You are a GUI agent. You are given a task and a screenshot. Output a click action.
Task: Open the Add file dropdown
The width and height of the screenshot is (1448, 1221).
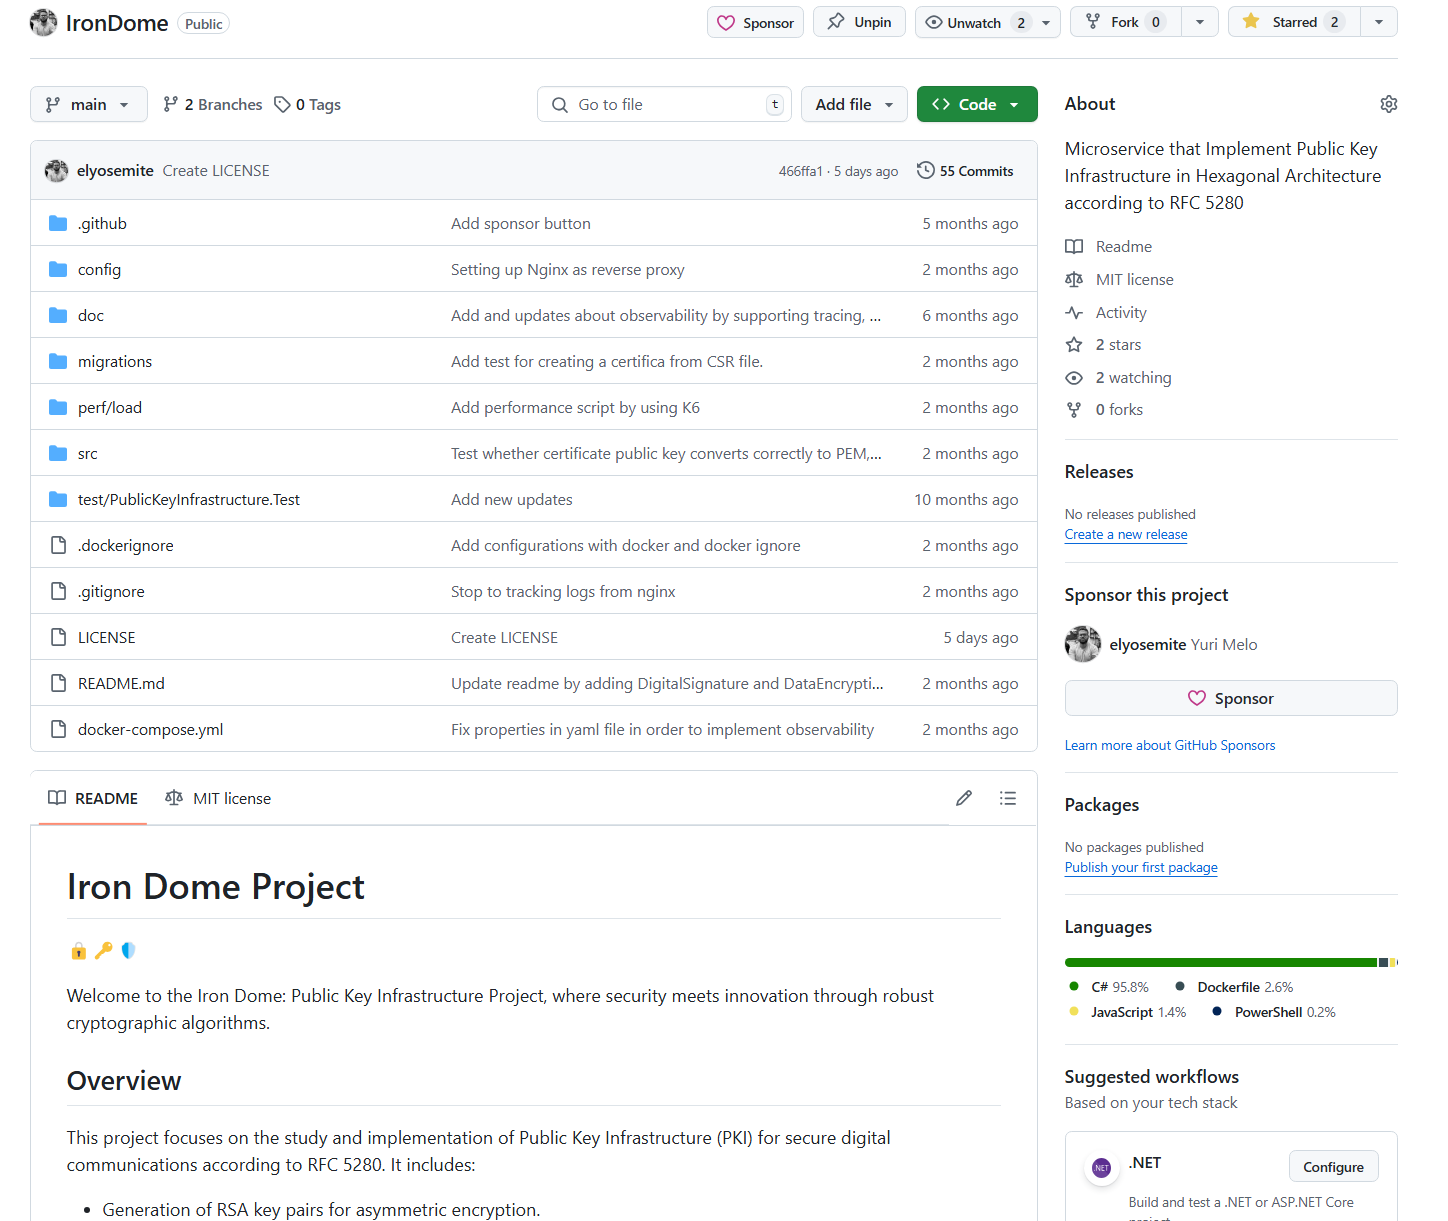[x=853, y=104]
